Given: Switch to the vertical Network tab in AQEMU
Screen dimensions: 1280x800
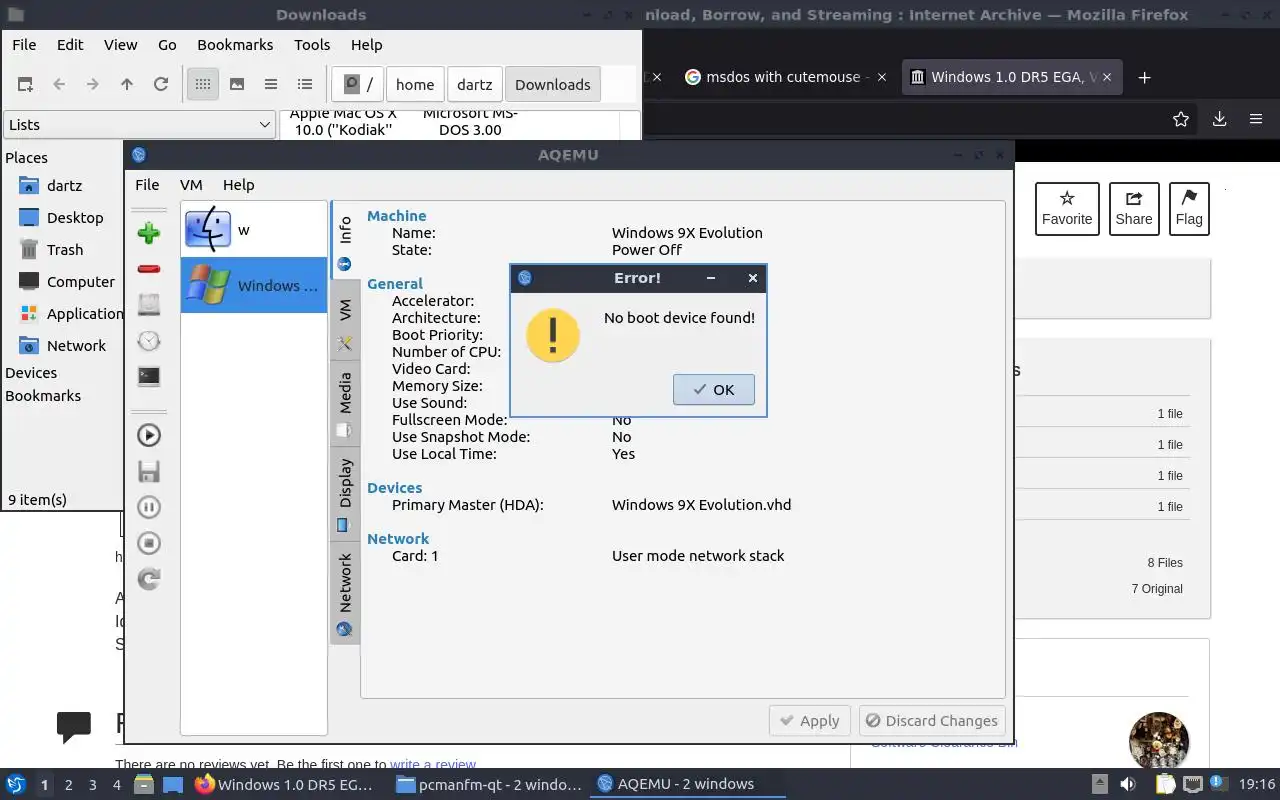Looking at the screenshot, I should coord(345,595).
